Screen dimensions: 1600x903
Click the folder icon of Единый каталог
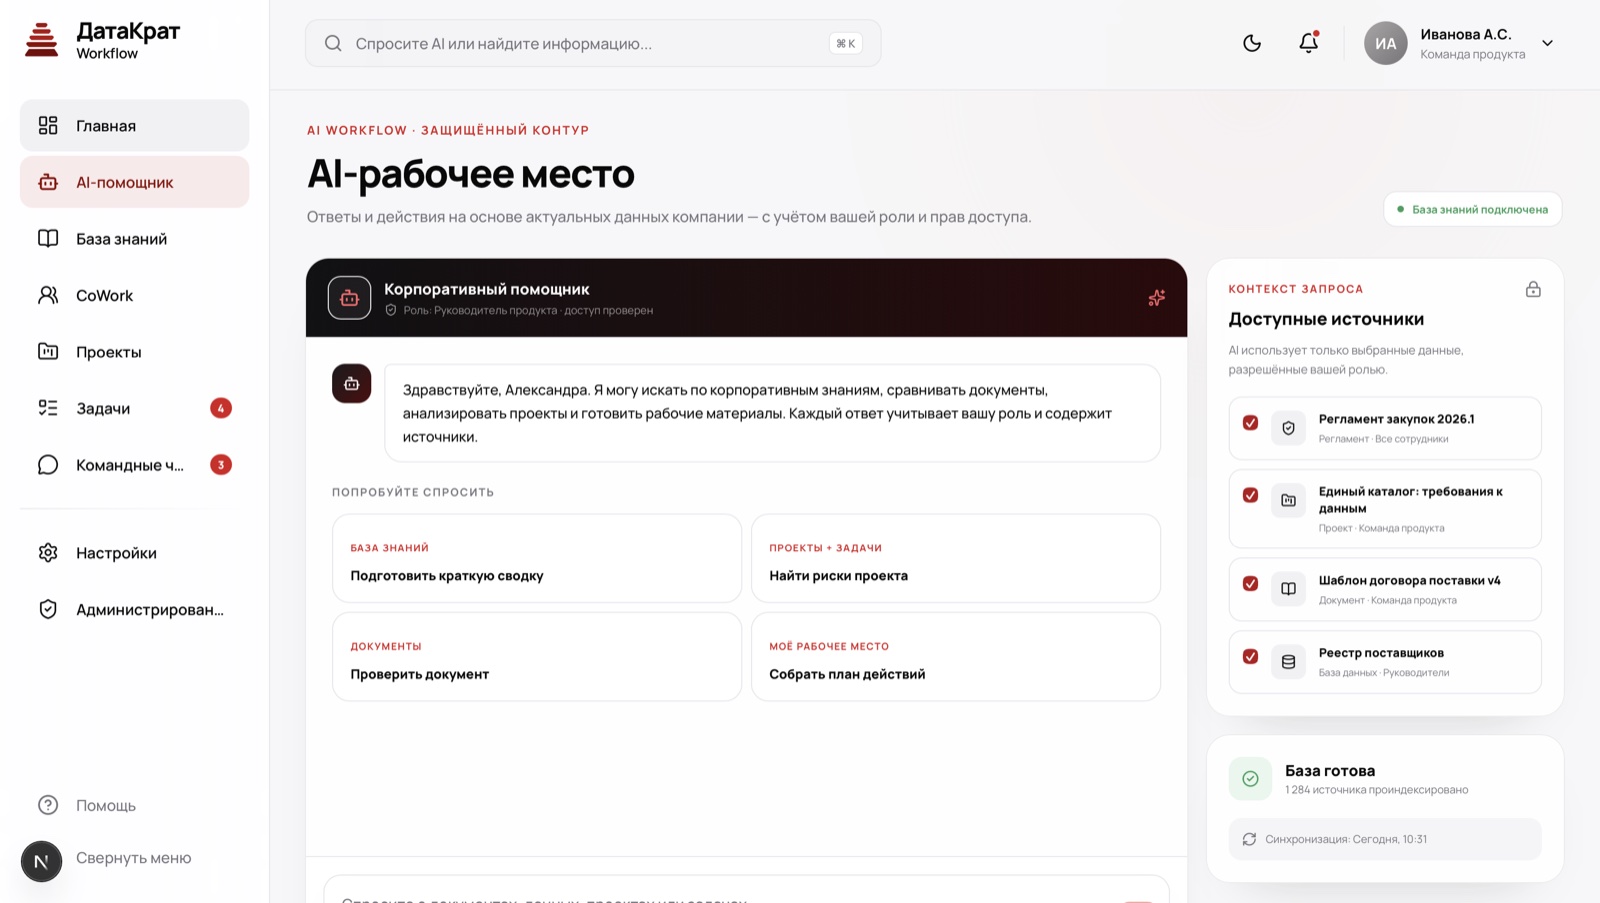pos(1288,500)
